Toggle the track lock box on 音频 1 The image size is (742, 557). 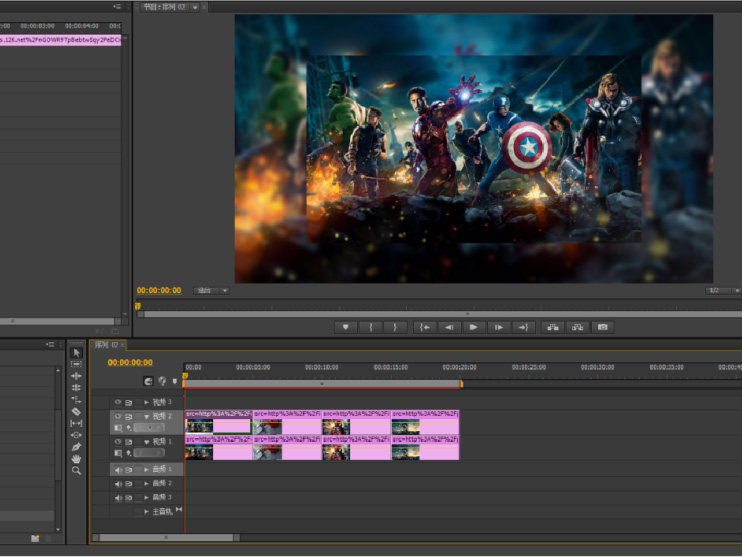point(138,469)
